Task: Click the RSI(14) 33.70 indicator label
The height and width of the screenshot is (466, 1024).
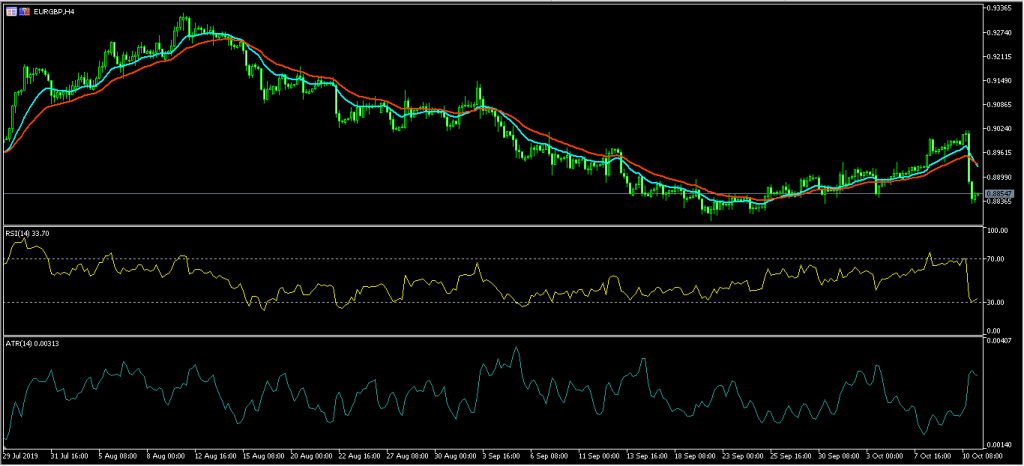Action: [x=28, y=235]
